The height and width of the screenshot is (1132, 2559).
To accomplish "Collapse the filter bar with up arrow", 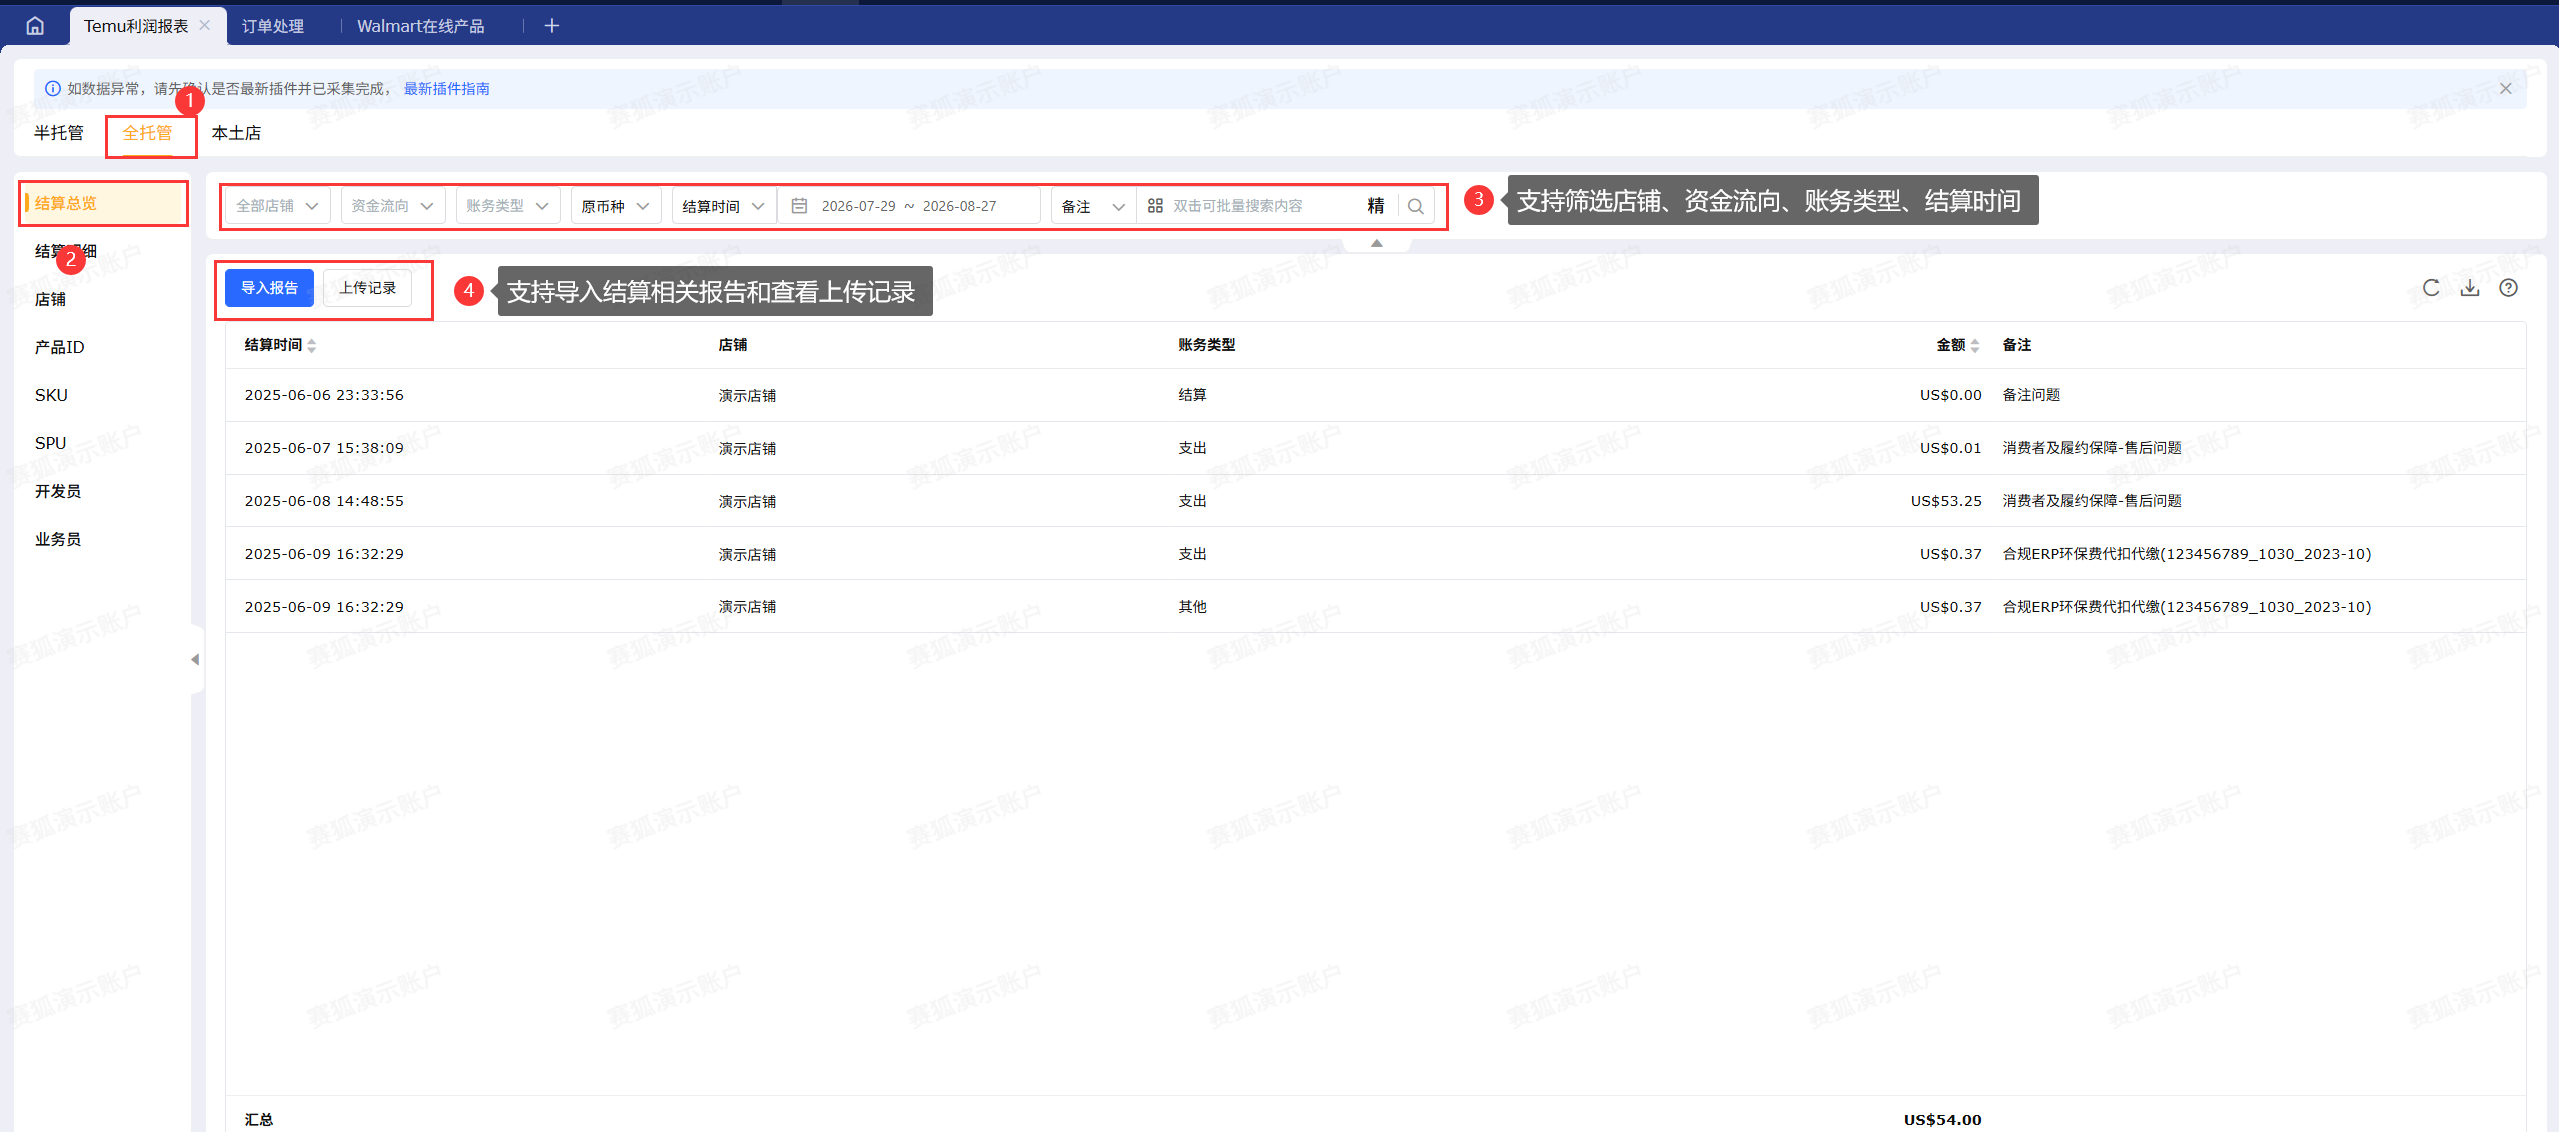I will point(1376,243).
